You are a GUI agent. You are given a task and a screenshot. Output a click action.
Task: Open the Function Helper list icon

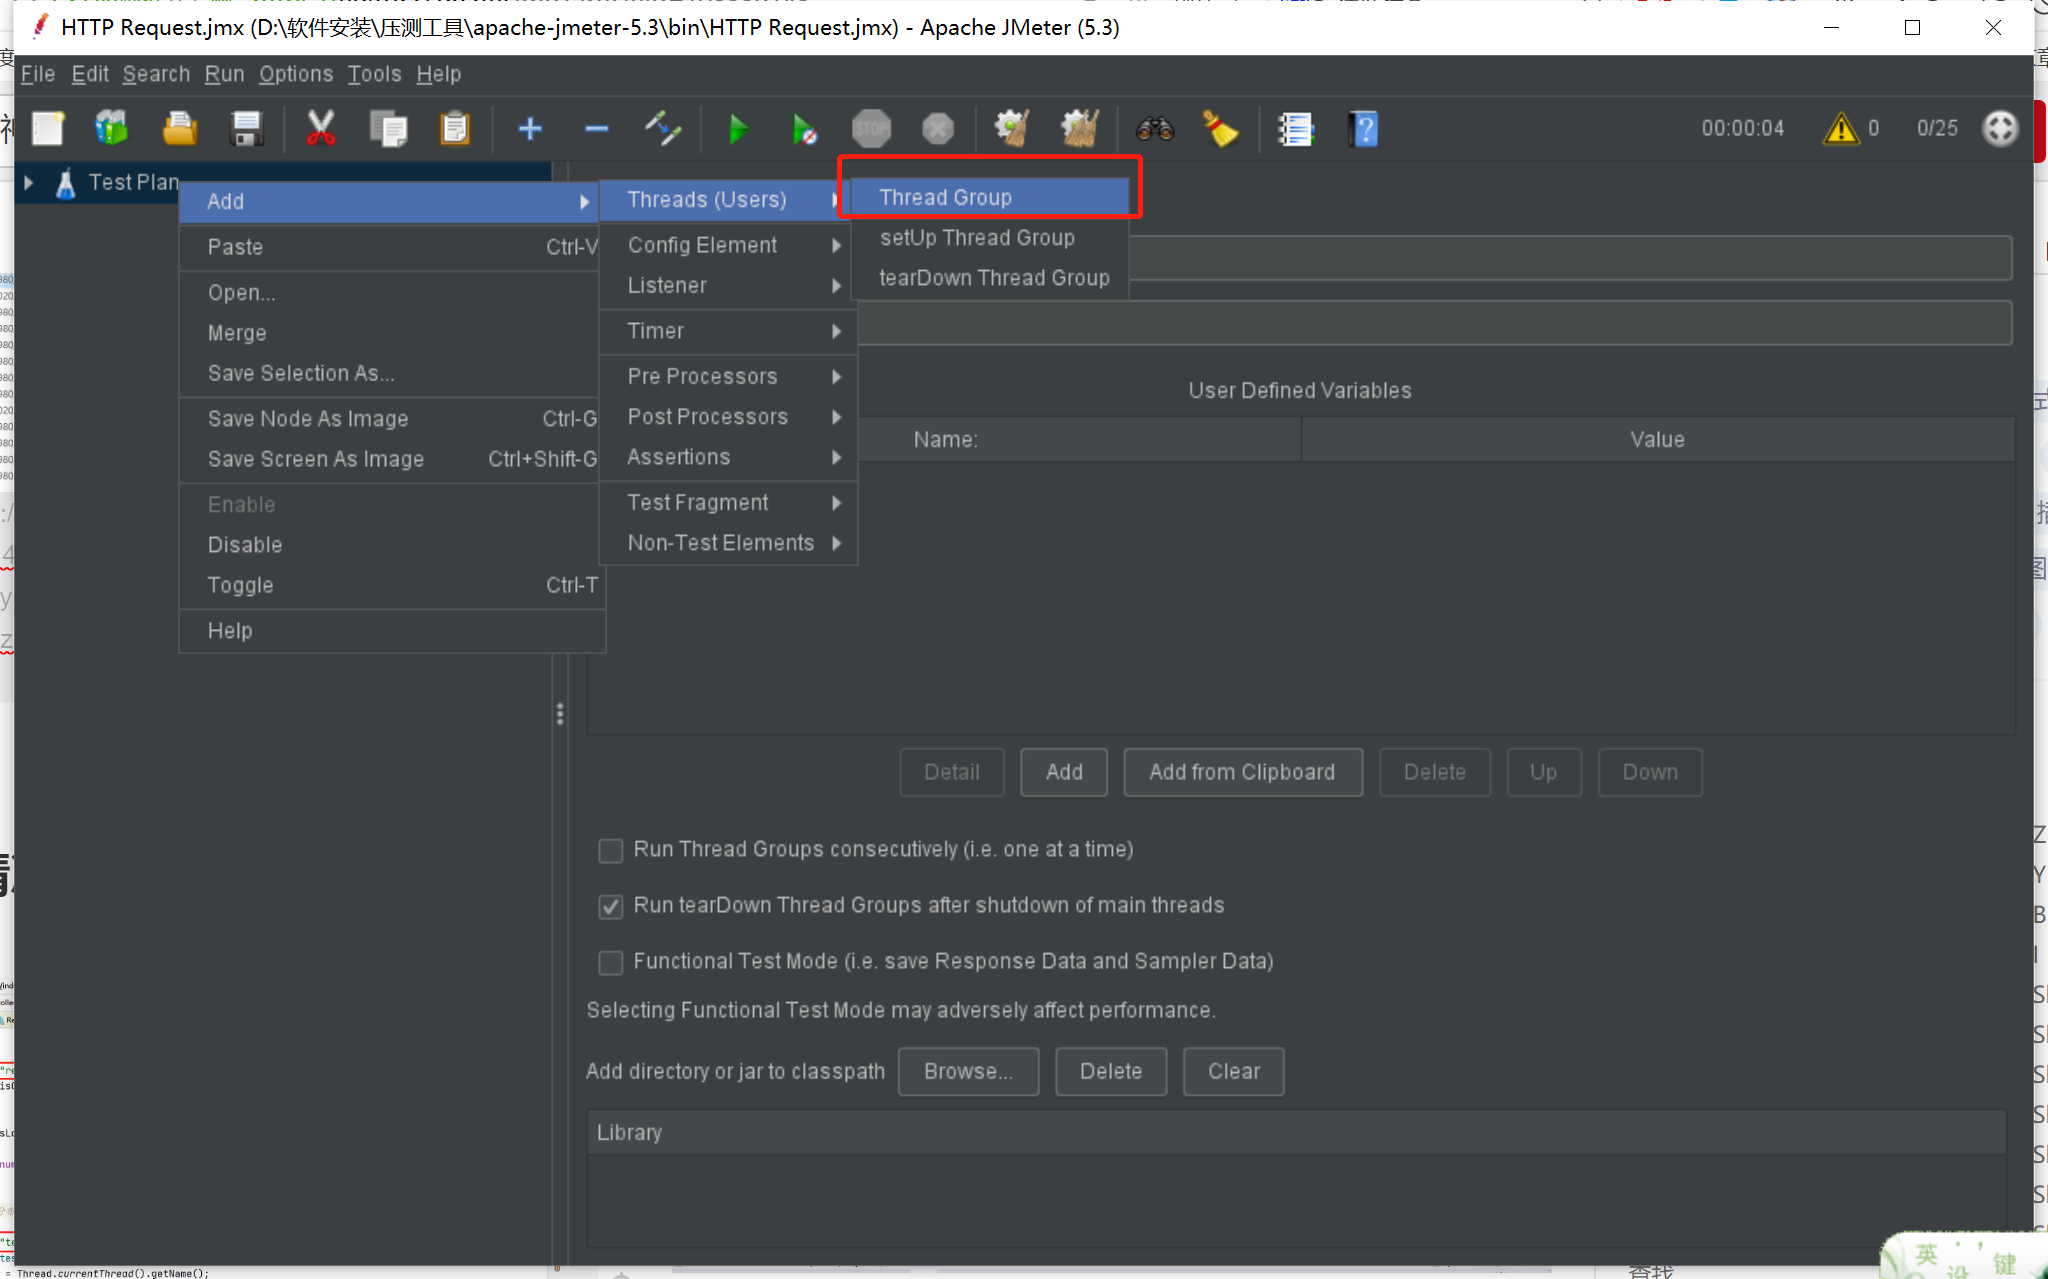[x=1295, y=129]
